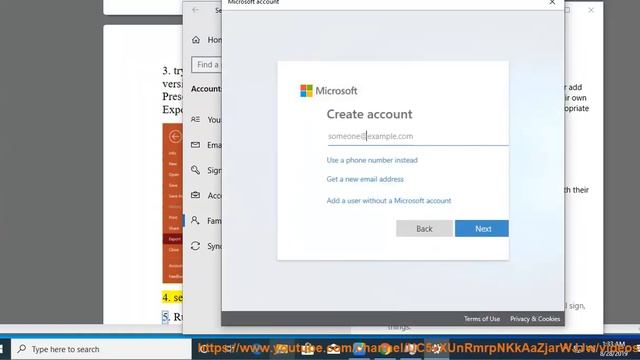Click the taskbar clock and date

click(613, 349)
